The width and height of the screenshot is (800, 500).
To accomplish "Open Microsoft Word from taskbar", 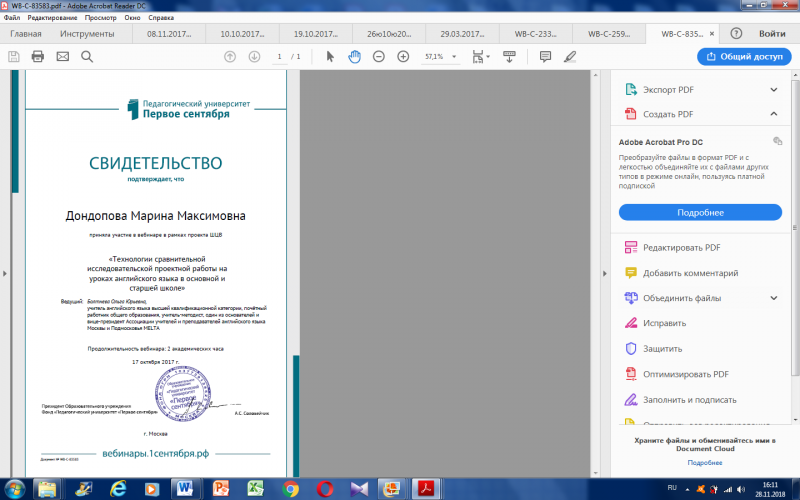I will point(185,489).
